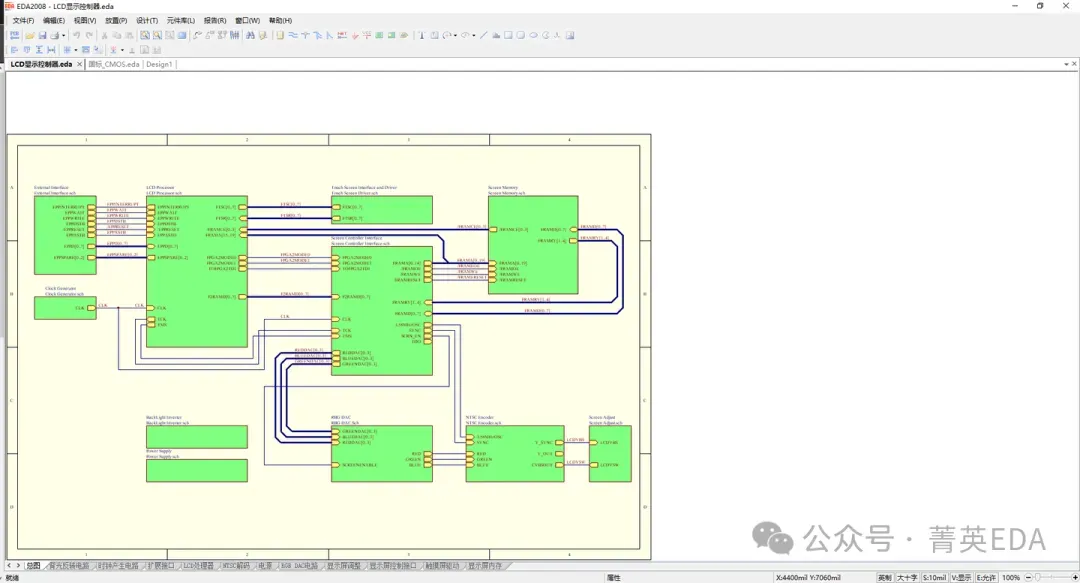
Task: Toggle the 大十字 cursor mode button
Action: pyautogui.click(x=907, y=577)
